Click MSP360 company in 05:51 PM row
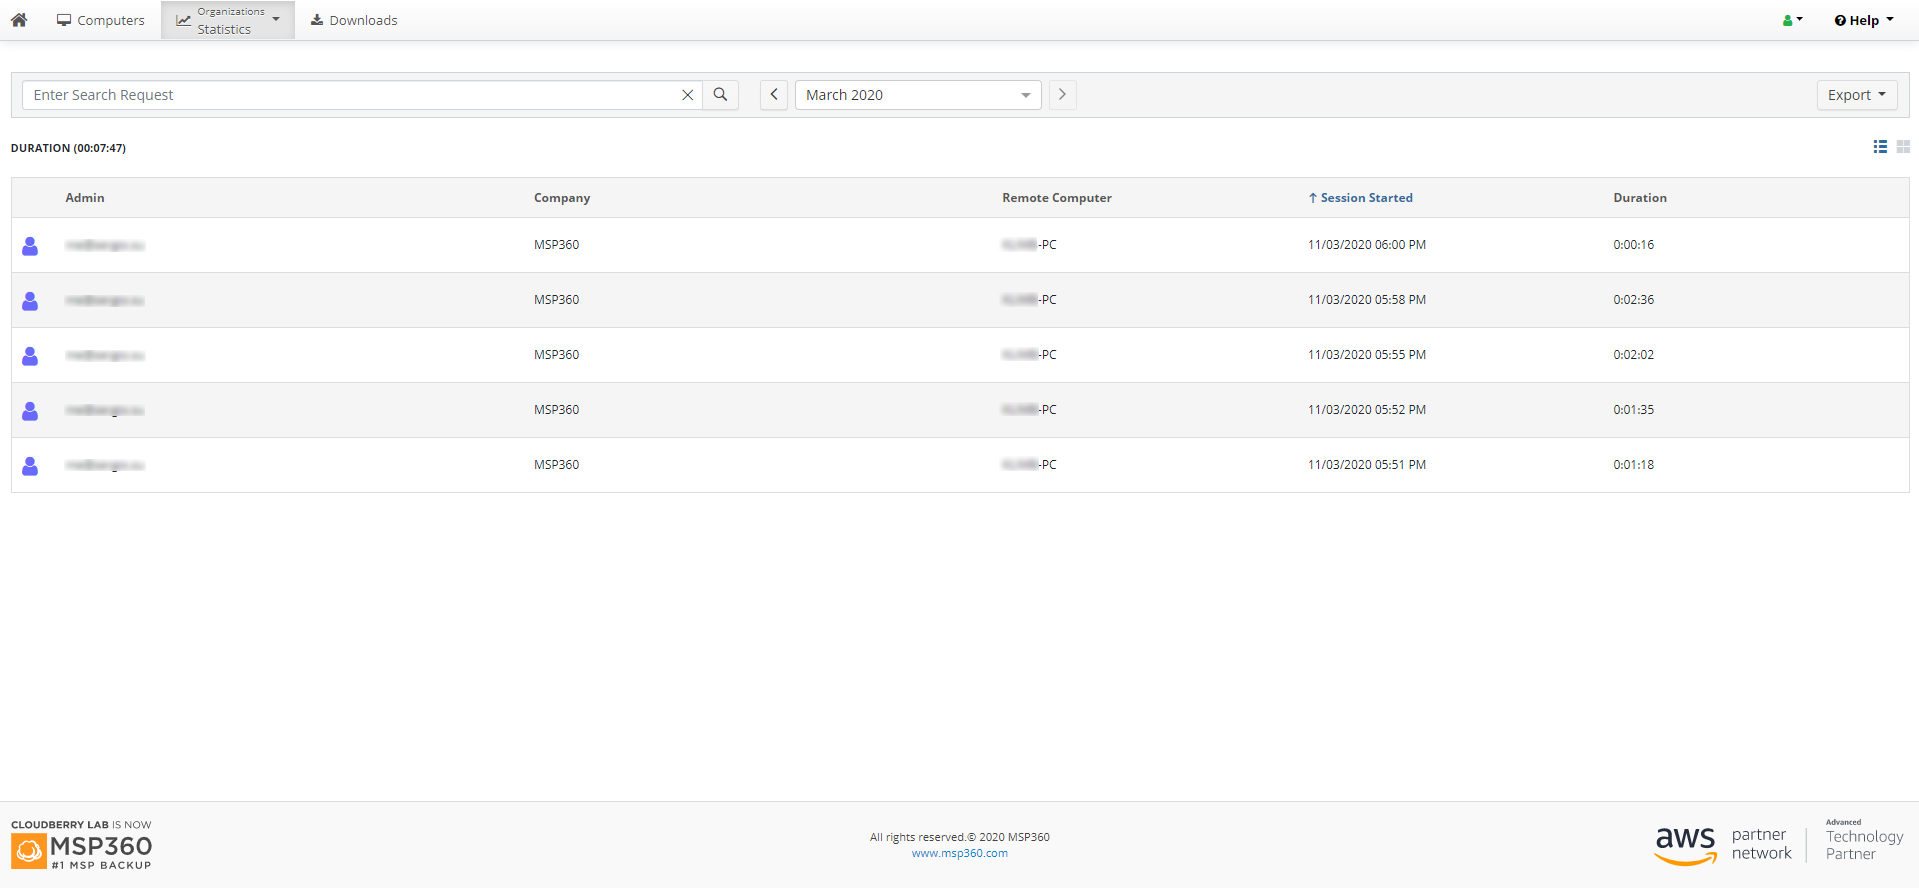 click(x=556, y=465)
